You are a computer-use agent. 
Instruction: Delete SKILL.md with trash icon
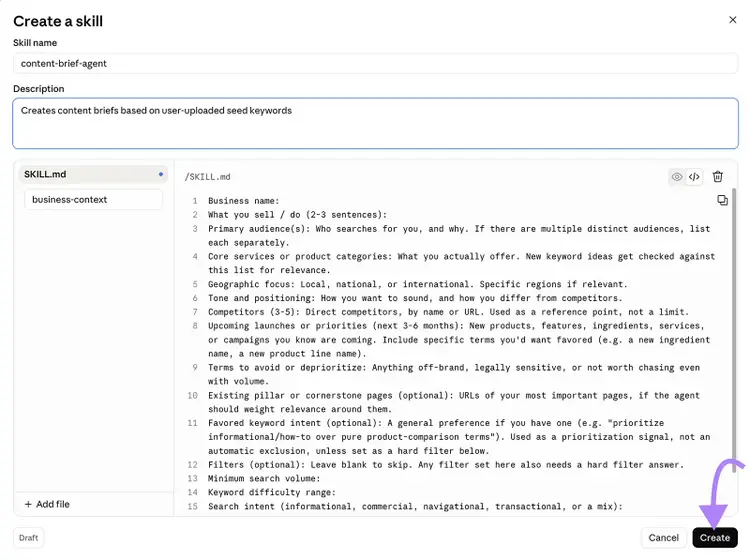(717, 177)
